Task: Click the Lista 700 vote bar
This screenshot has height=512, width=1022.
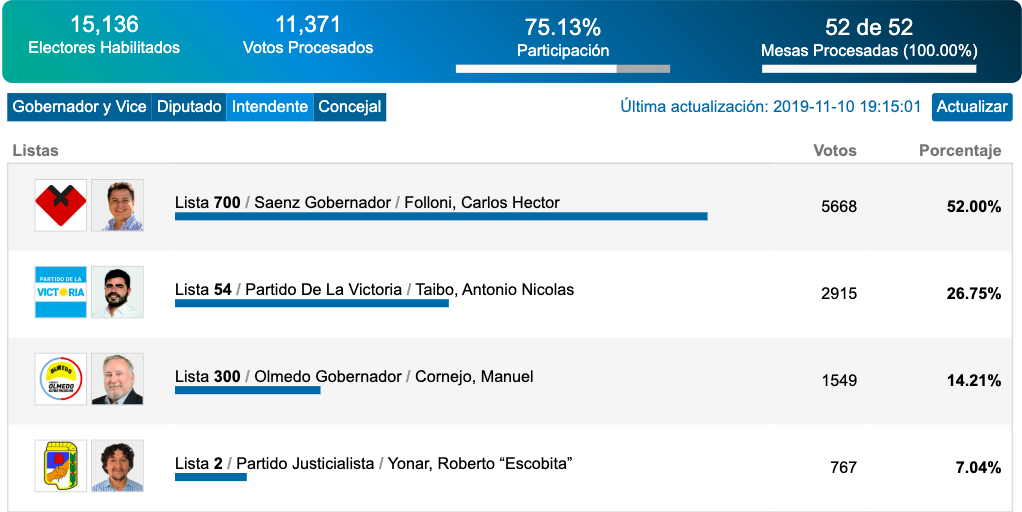Action: pyautogui.click(x=441, y=216)
